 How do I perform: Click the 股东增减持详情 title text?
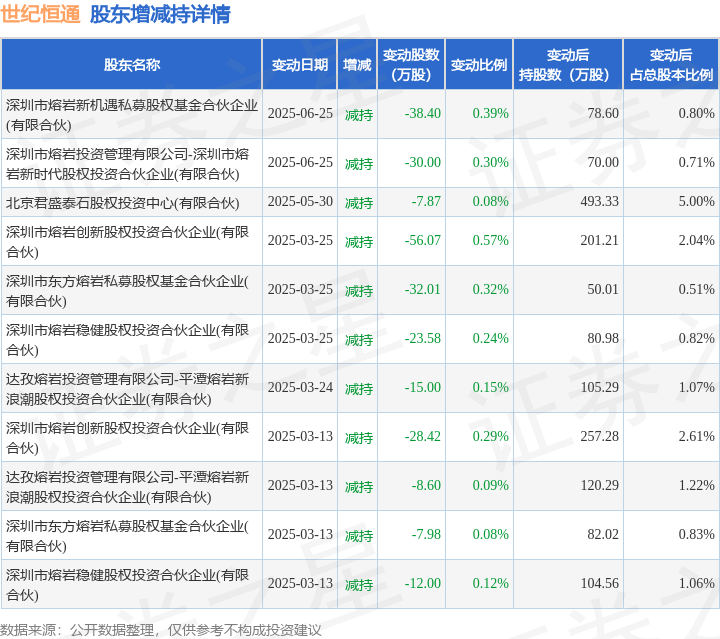point(160,14)
